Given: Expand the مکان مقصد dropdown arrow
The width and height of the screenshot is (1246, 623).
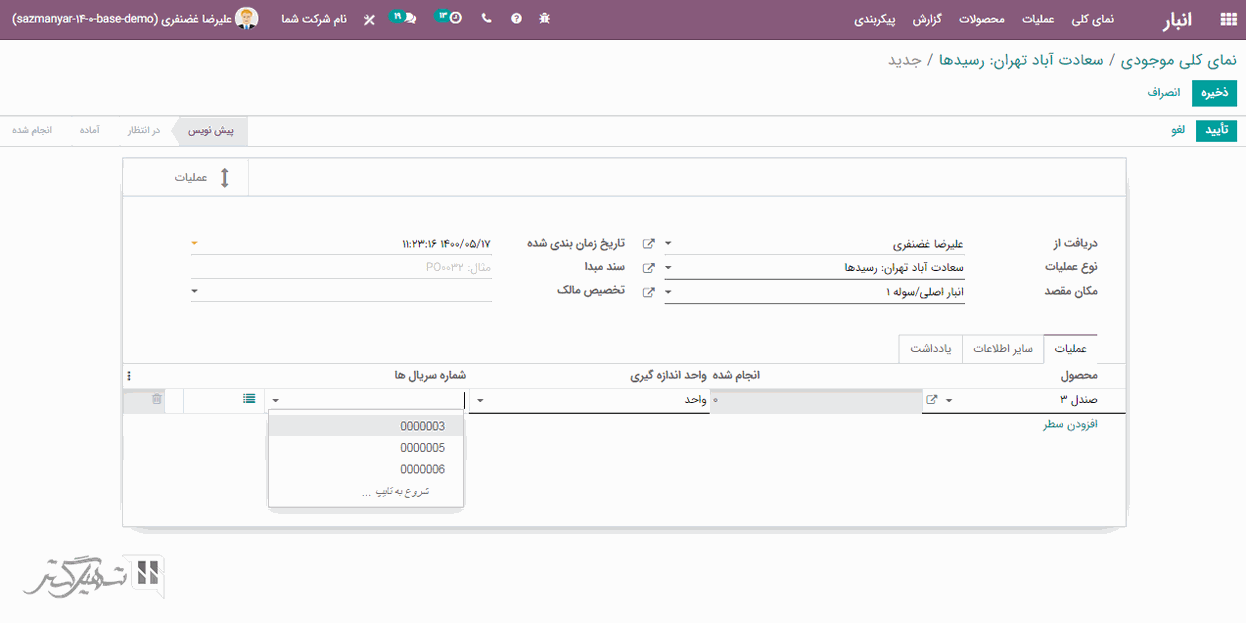Looking at the screenshot, I should (669, 292).
